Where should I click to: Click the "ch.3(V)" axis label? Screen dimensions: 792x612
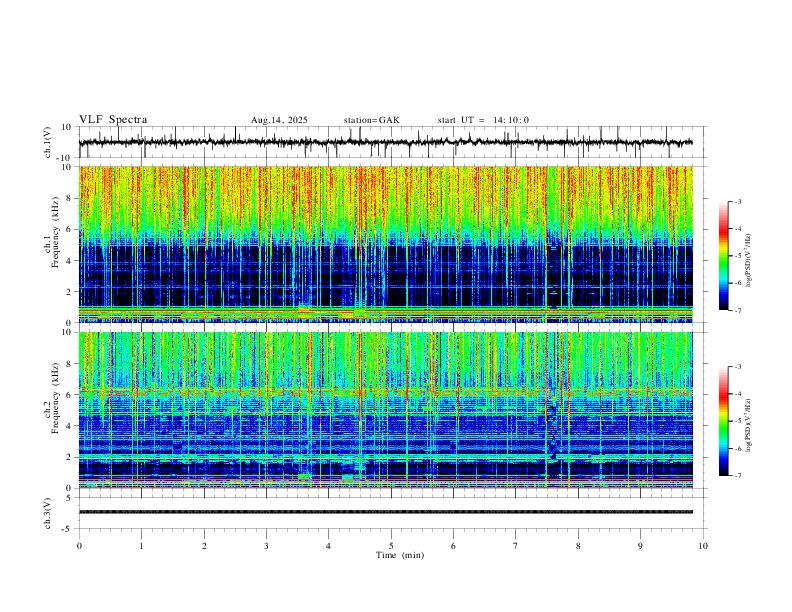(x=48, y=513)
